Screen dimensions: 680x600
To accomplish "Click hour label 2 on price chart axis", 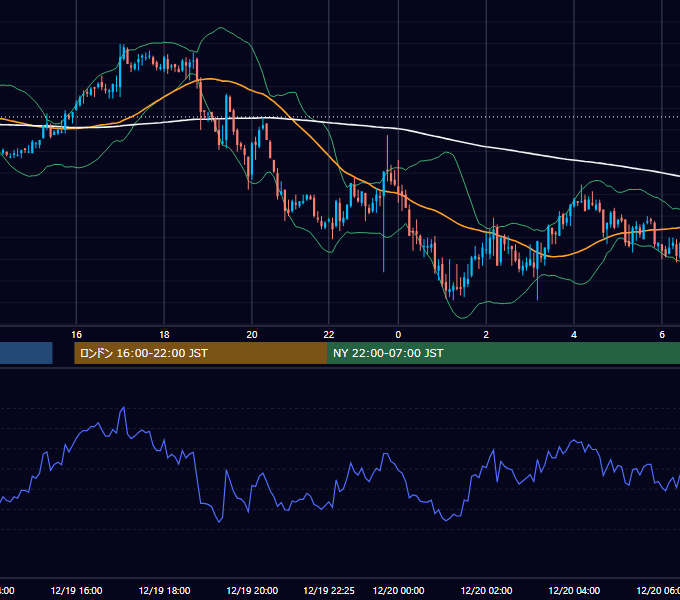I will [x=486, y=335].
